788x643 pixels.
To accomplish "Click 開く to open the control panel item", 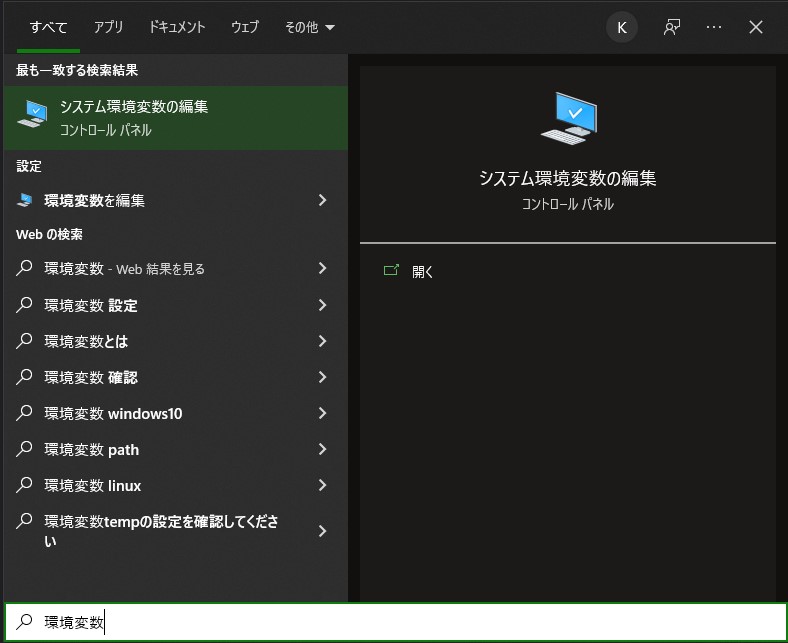I will (x=422, y=272).
